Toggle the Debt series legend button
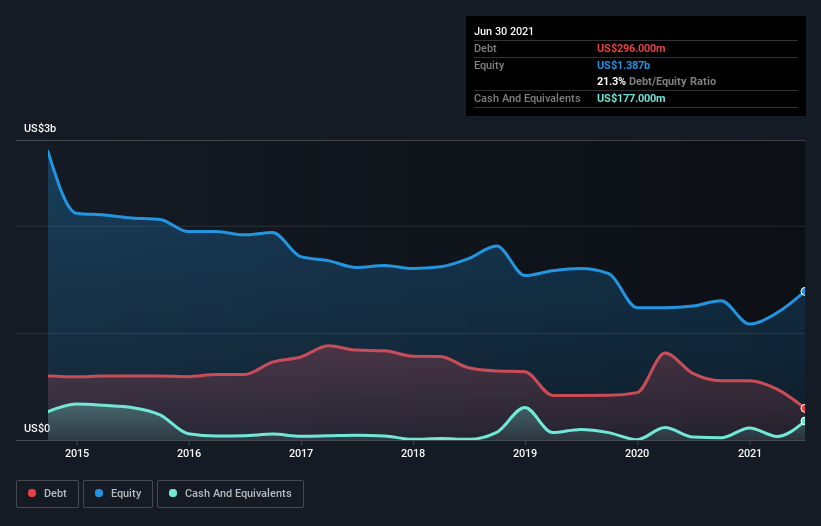The image size is (821, 526). (x=48, y=494)
